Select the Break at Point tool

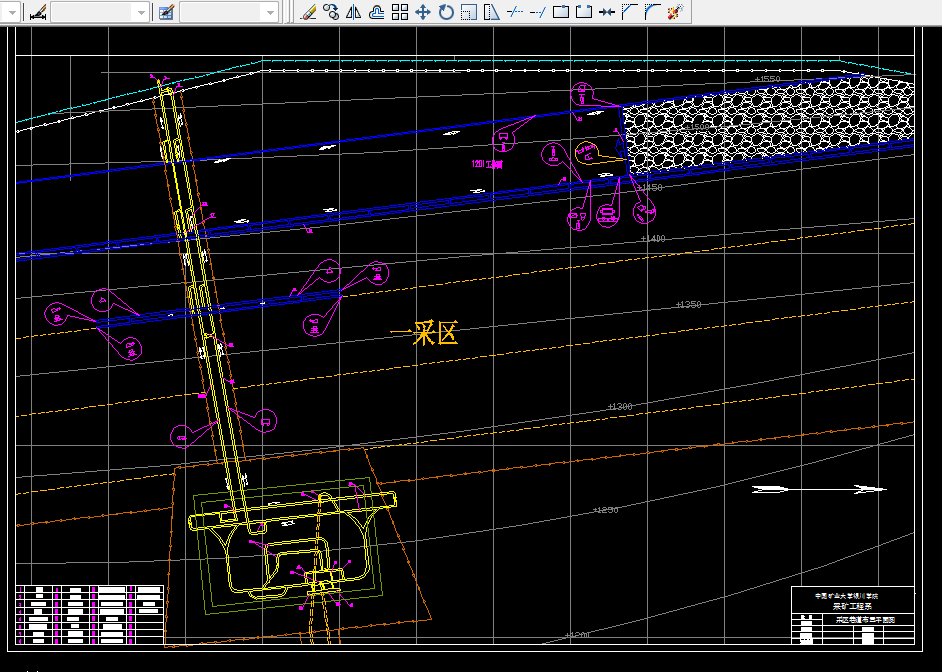point(561,11)
